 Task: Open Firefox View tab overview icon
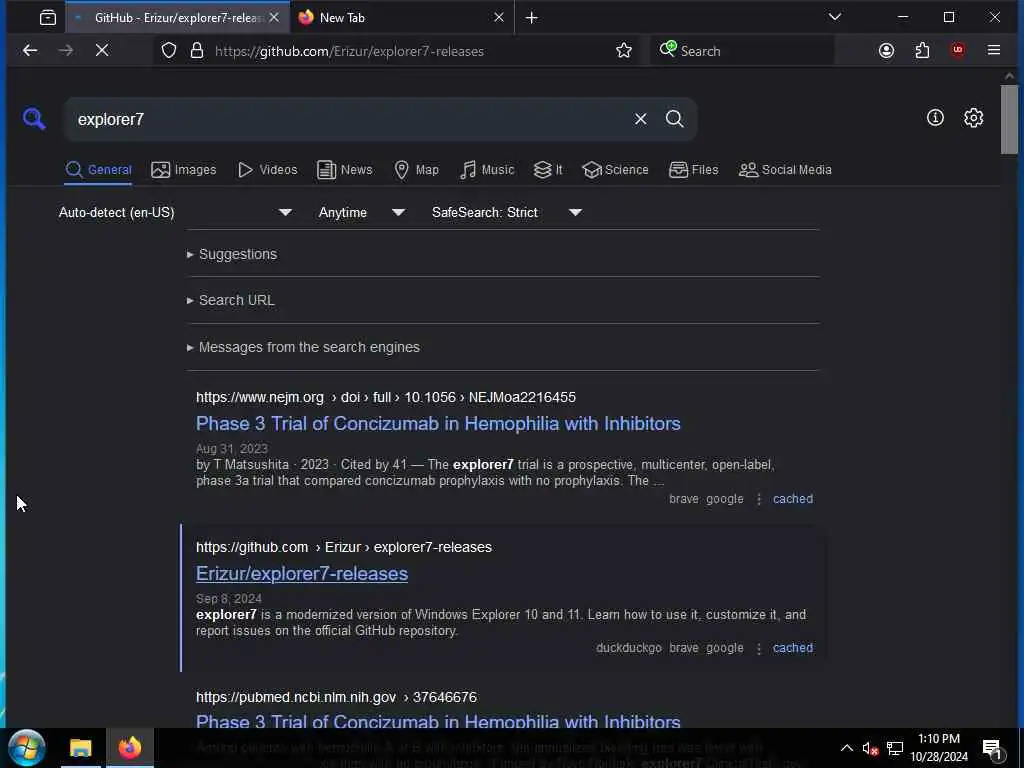pos(48,18)
